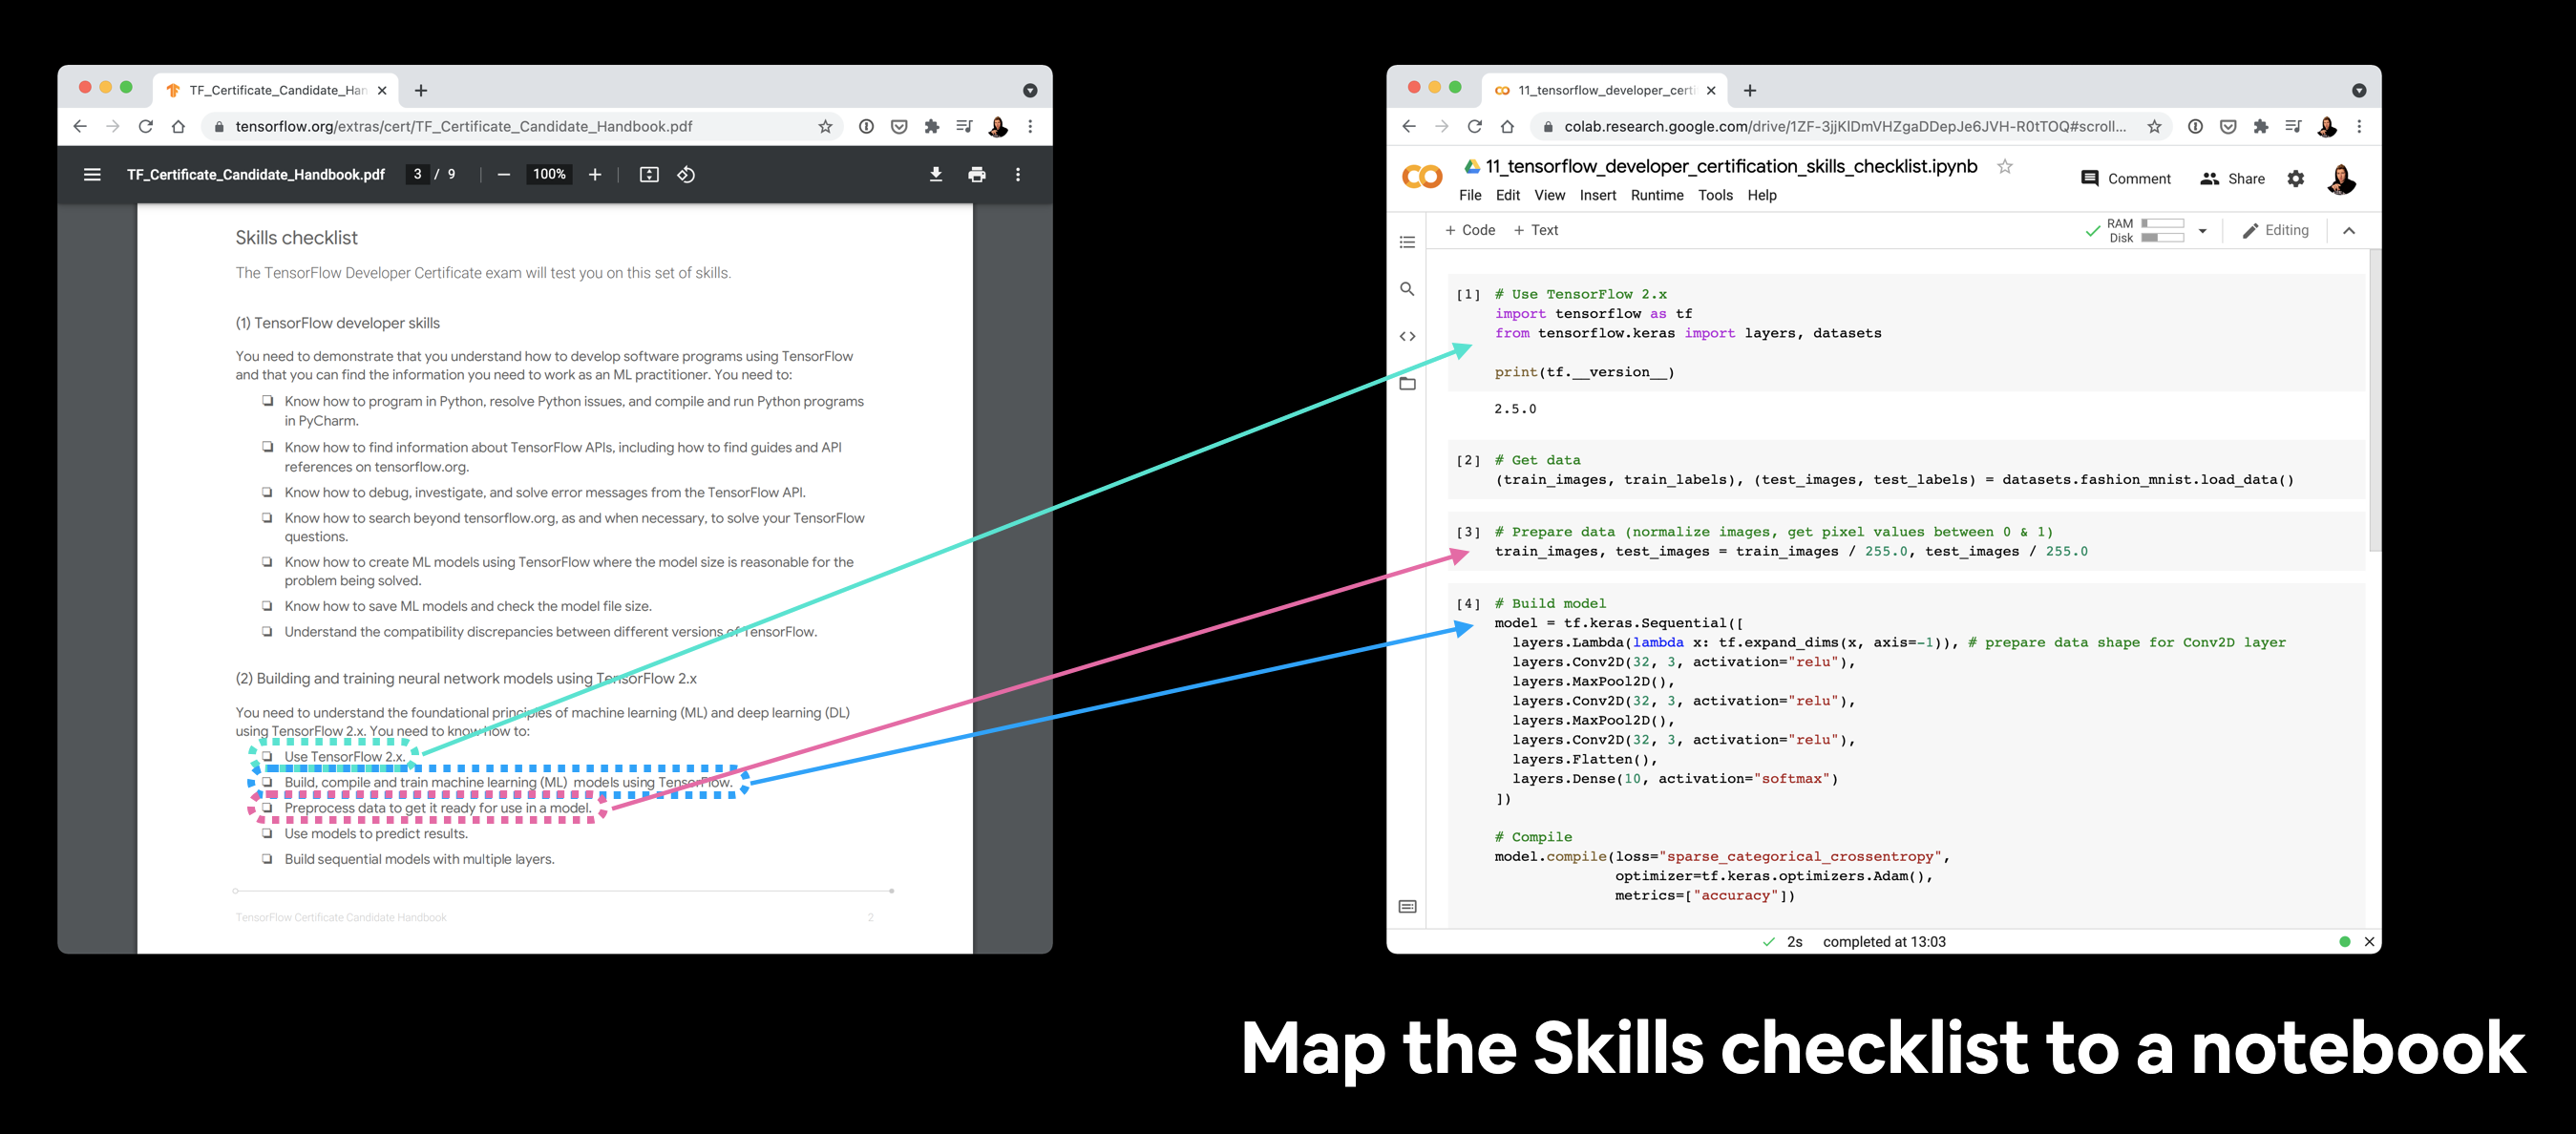Open Colab code snippets panel
Viewport: 2576px width, 1134px height.
pos(1407,336)
